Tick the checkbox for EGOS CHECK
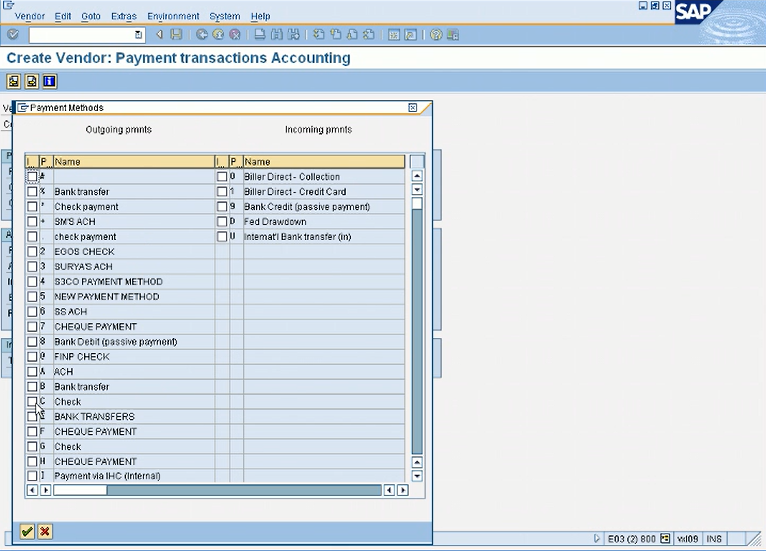Viewport: 766px width, 551px height. coord(32,252)
